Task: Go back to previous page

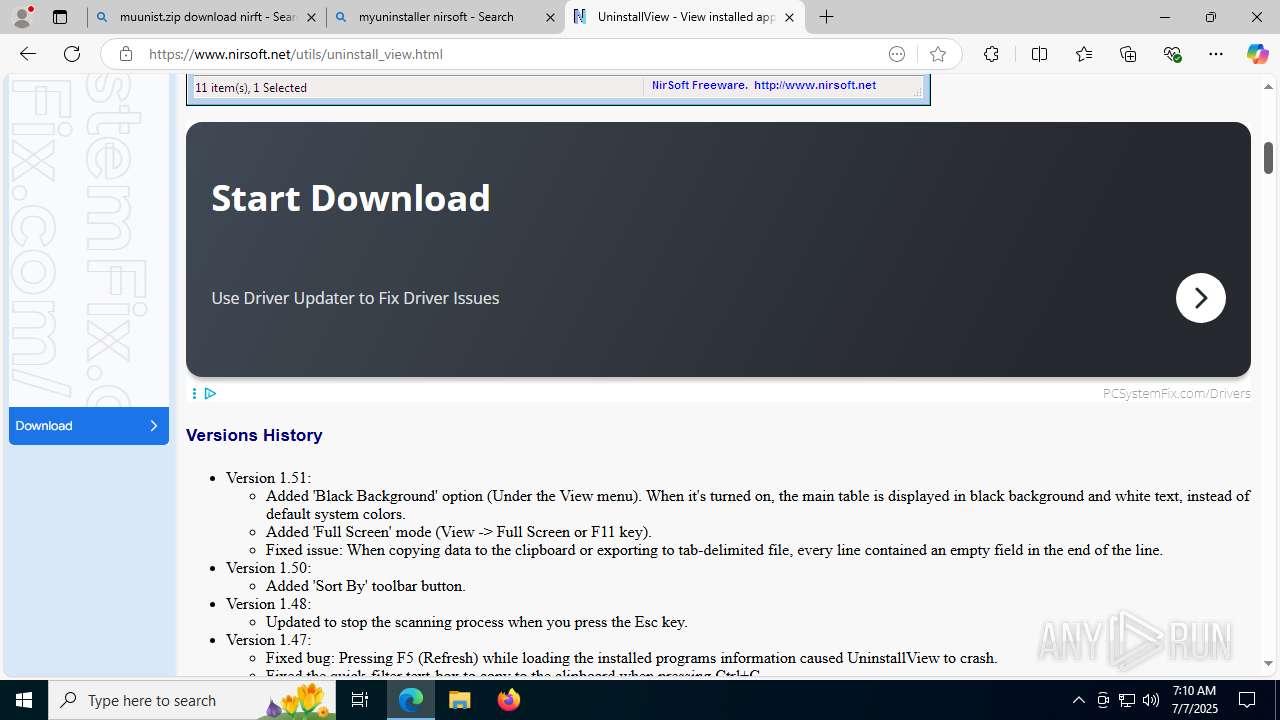Action: 28,54
